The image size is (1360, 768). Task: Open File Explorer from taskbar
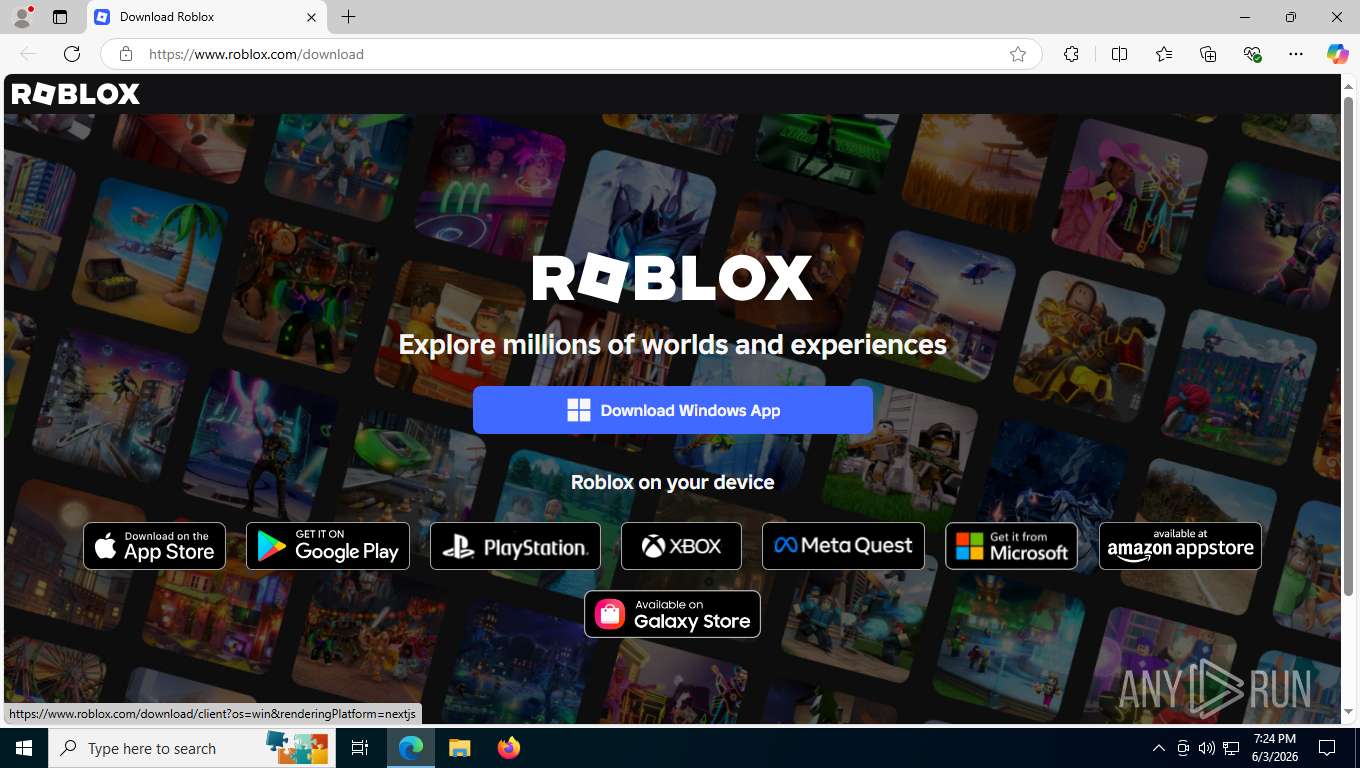click(459, 748)
